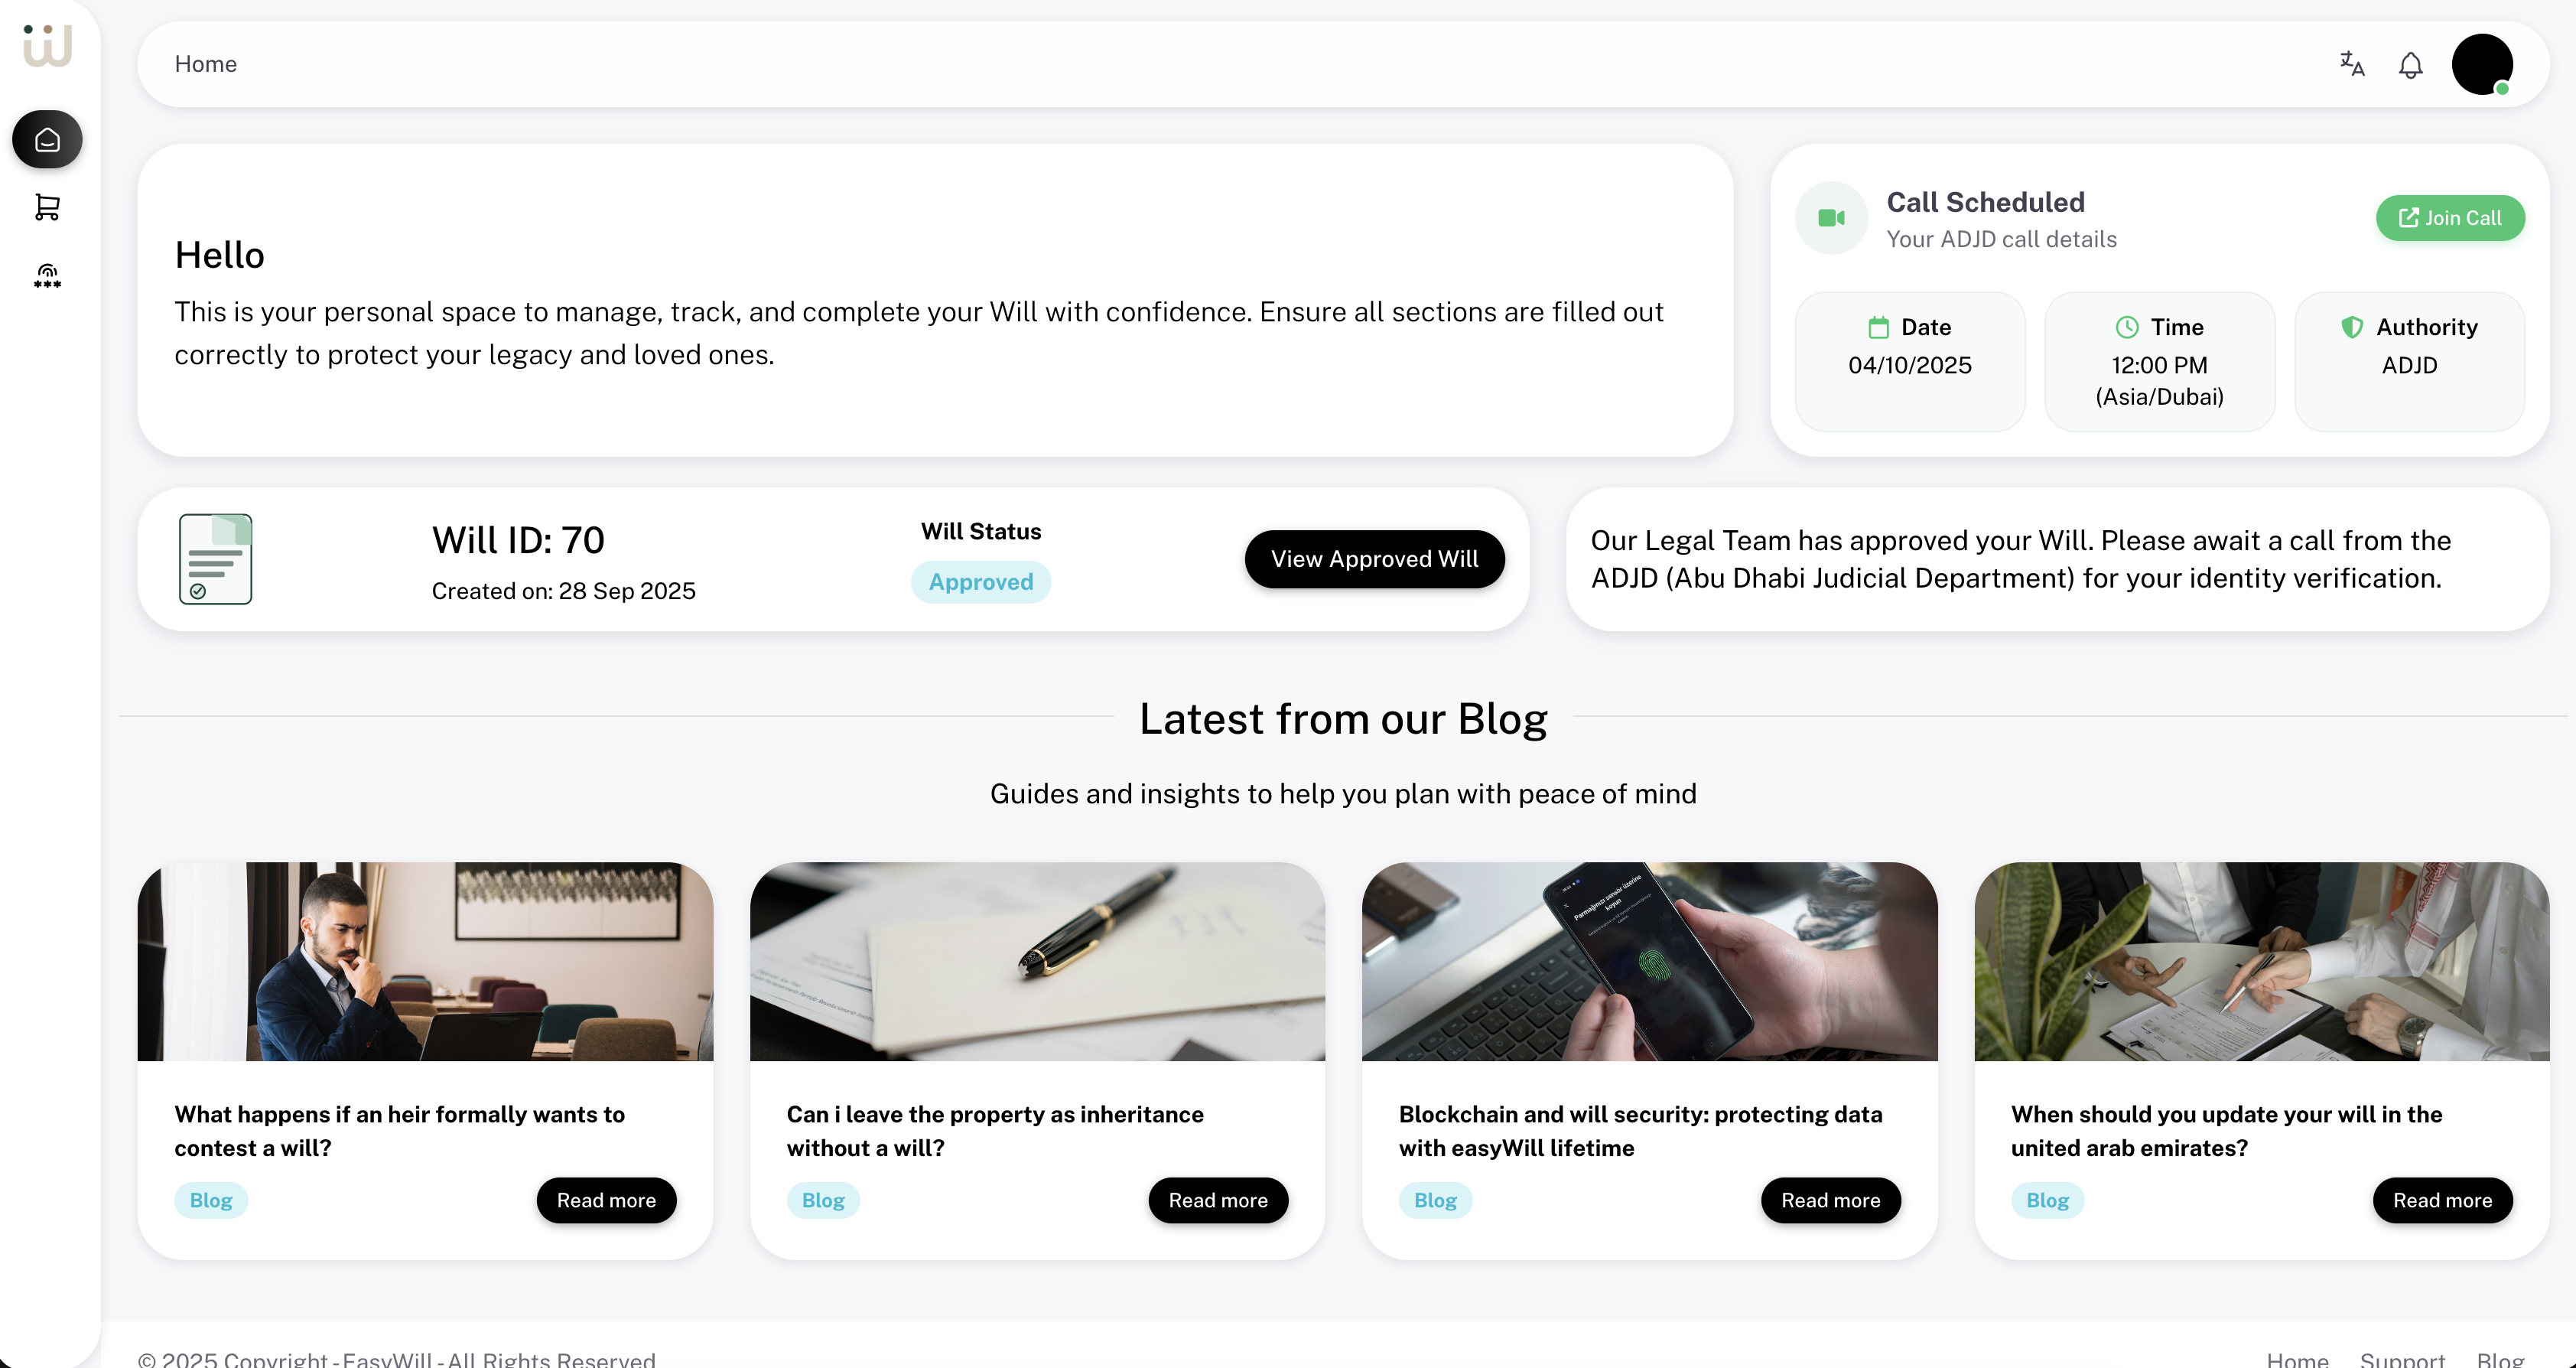Read more about contesting a will
The image size is (2576, 1368).
(606, 1200)
